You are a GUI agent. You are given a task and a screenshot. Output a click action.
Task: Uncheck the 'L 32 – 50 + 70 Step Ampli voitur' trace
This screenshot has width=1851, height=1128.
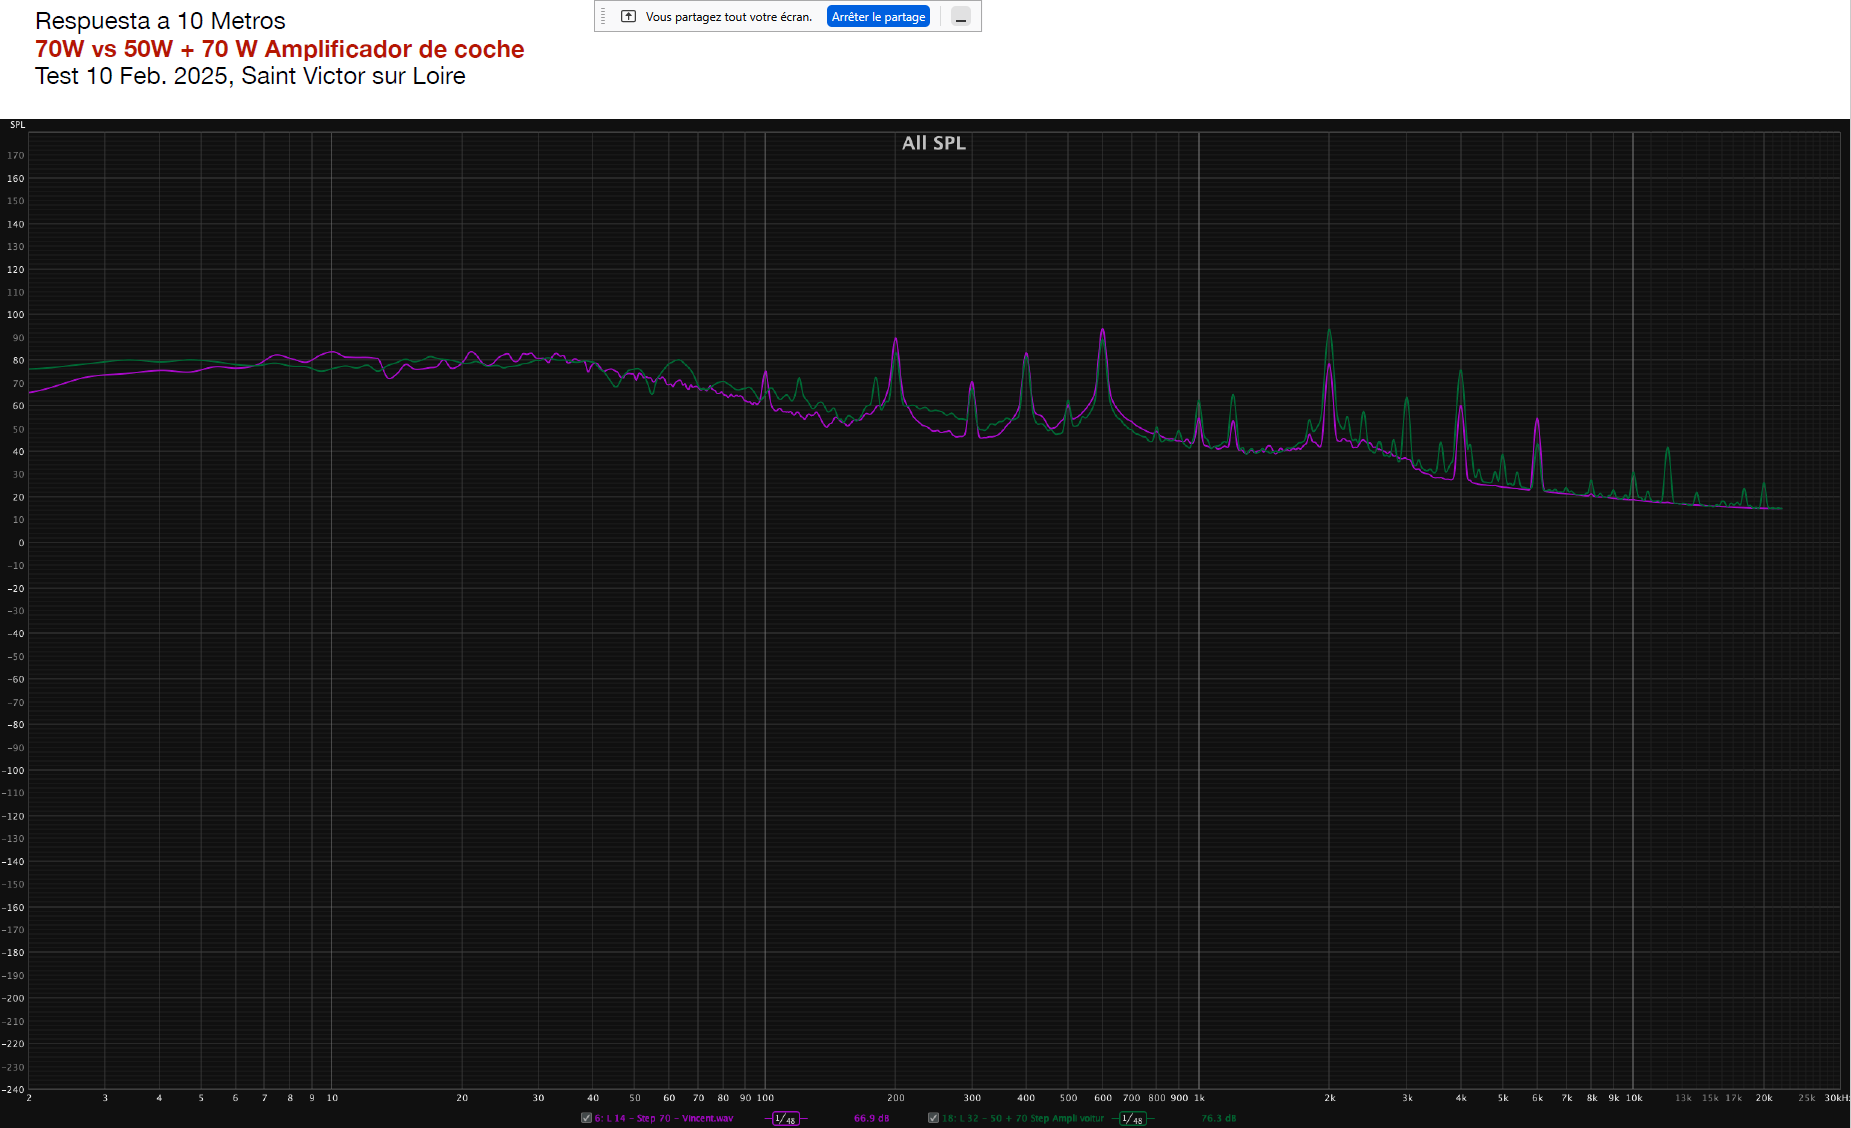click(933, 1118)
